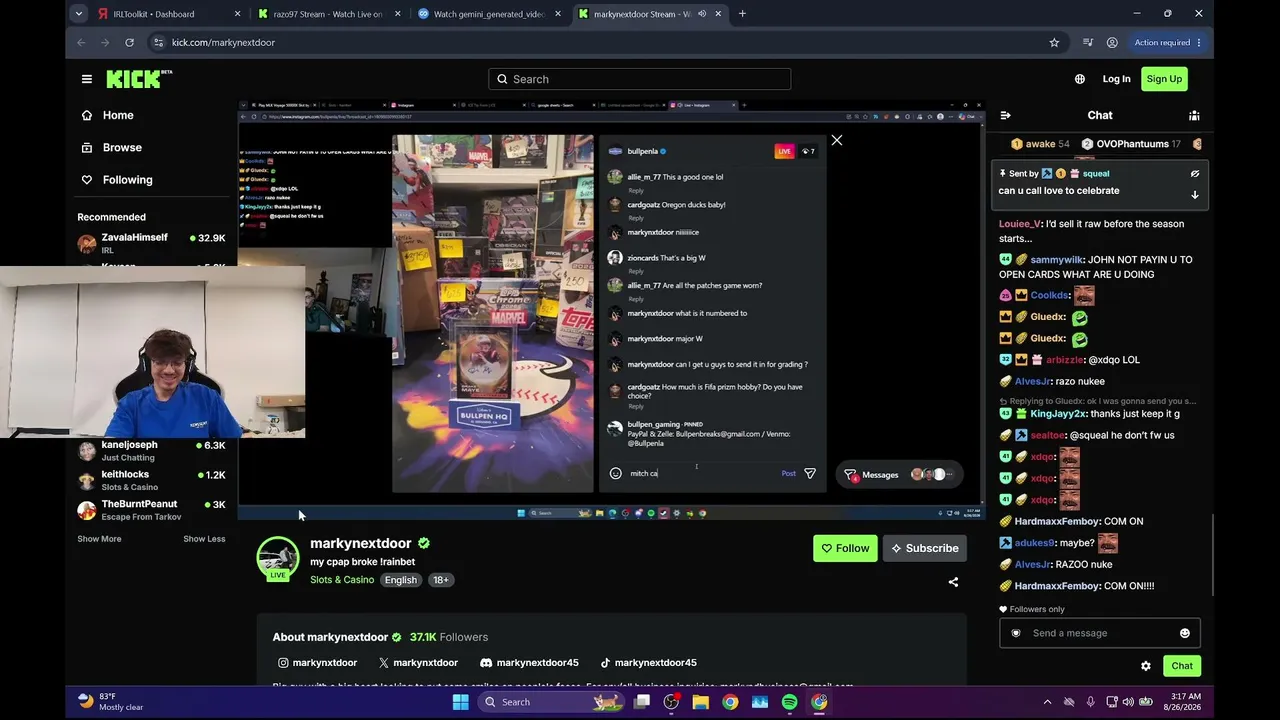1280x720 pixels.
Task: Follow markynextdoor channel
Action: coord(845,548)
